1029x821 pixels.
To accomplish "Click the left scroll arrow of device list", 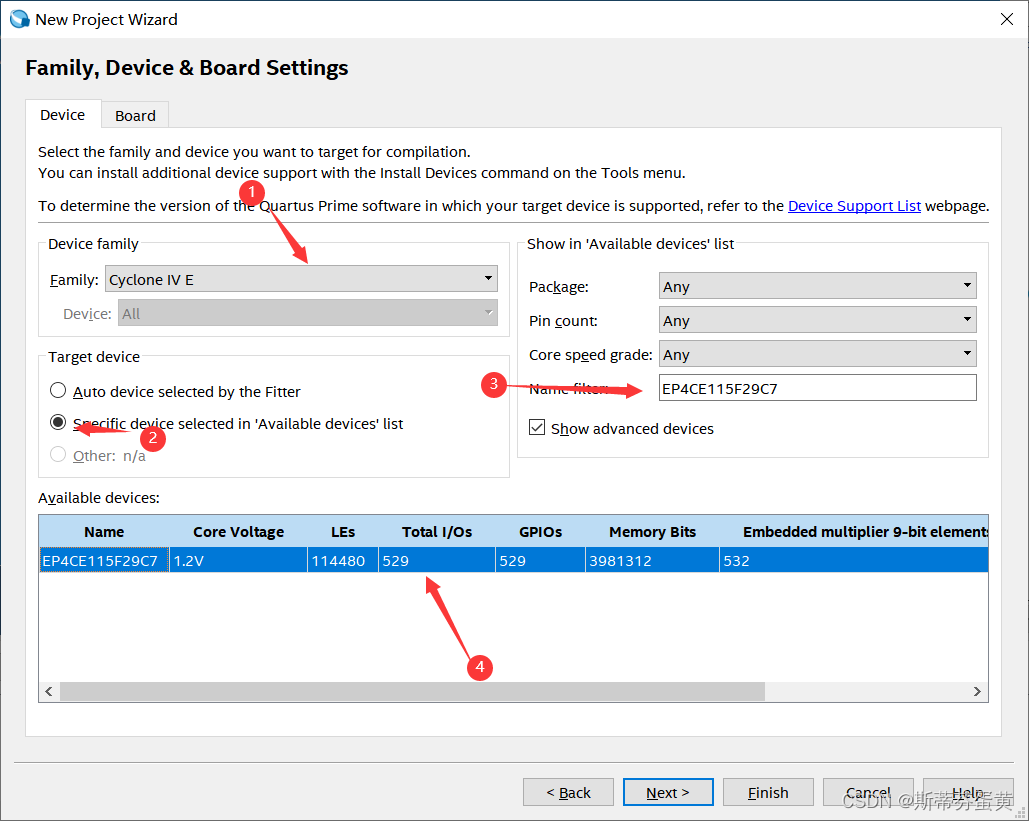I will coord(49,691).
